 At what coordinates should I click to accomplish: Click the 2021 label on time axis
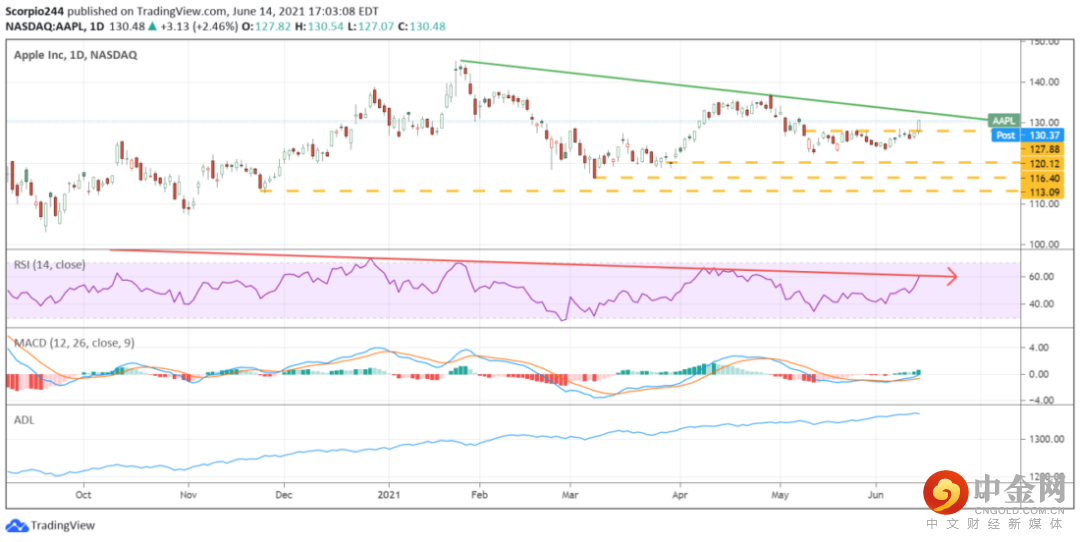389,494
